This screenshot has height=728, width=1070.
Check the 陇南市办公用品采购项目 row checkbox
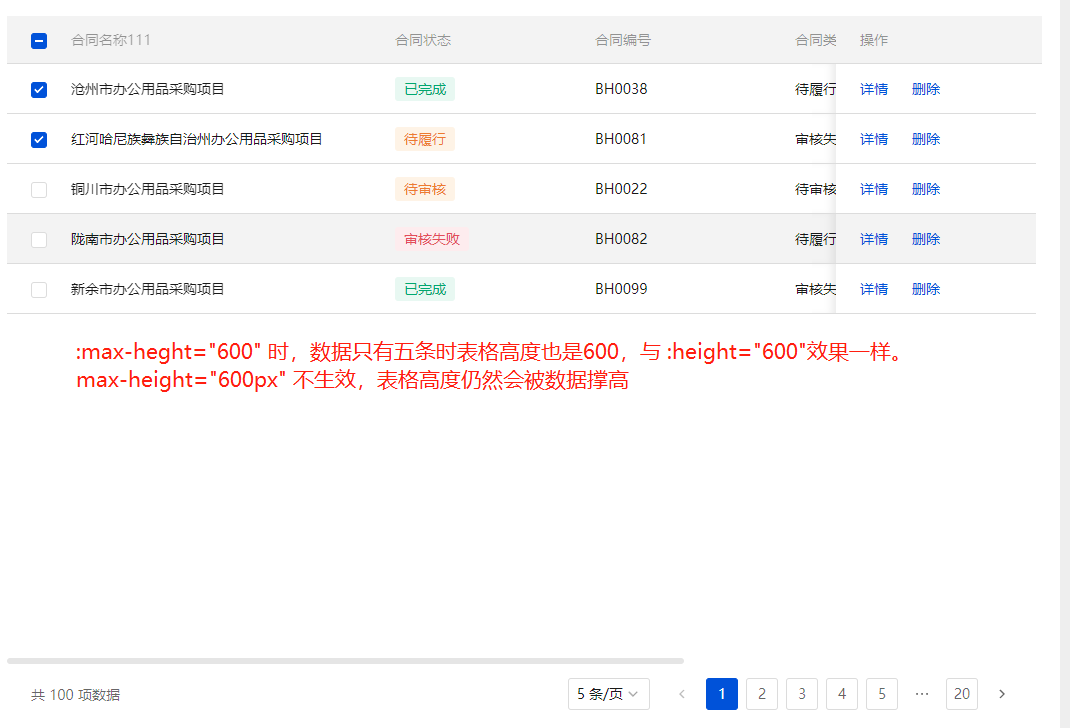pos(38,239)
